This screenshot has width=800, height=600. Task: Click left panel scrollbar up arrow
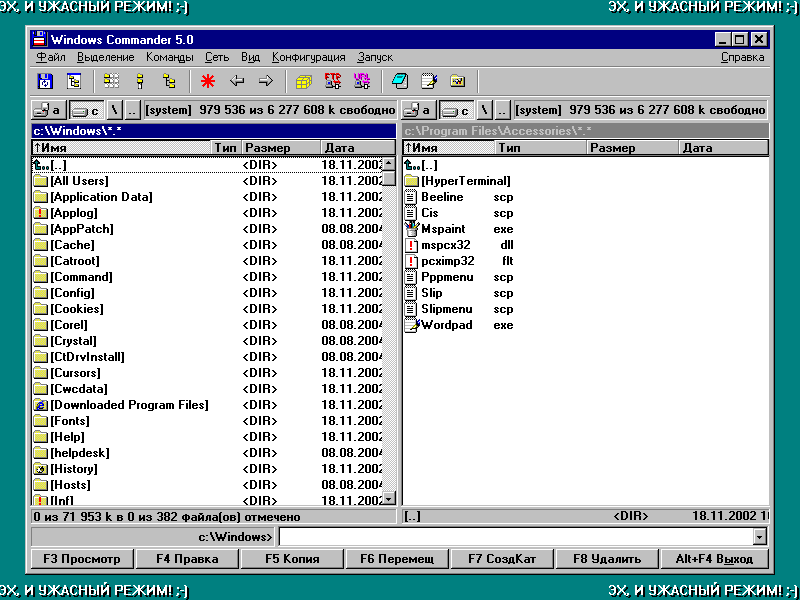[x=389, y=164]
